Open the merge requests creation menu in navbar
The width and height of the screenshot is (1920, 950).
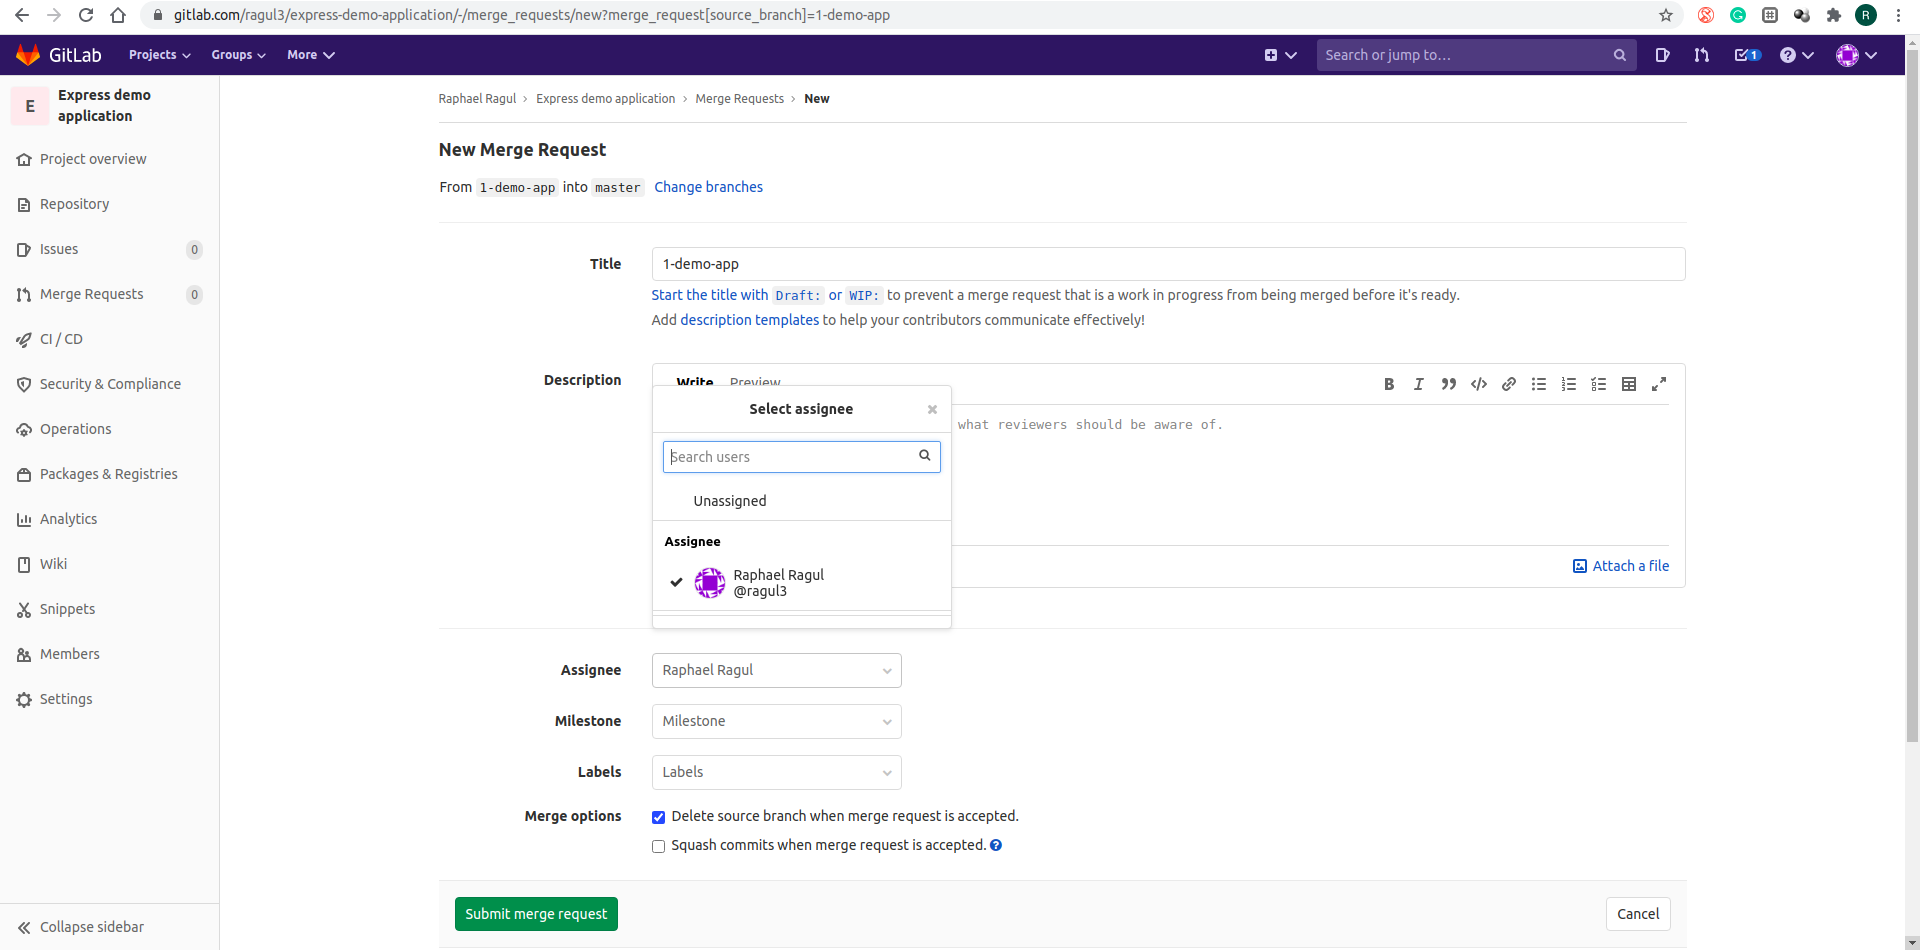click(1702, 55)
